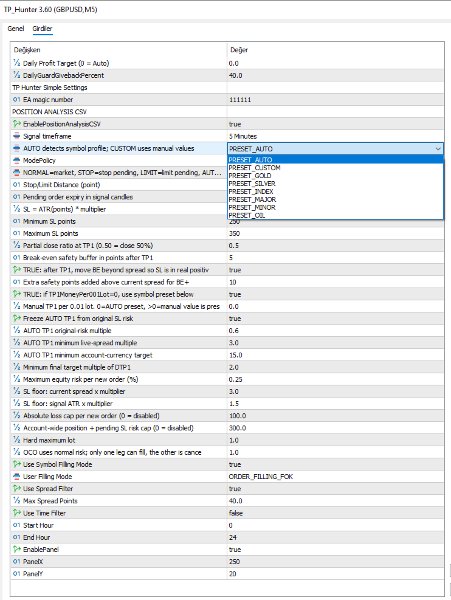
Task: Click the Use Spread Filter boolean icon
Action: (16, 489)
